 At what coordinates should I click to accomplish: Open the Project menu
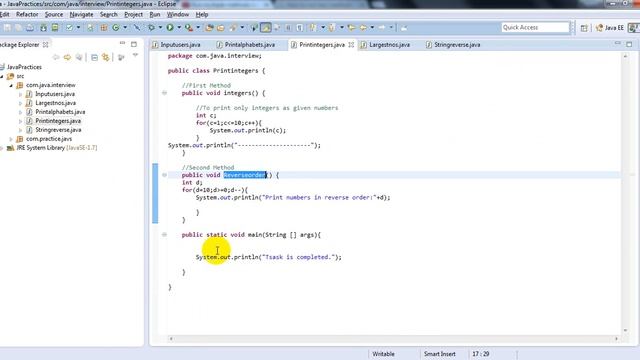point(133,14)
